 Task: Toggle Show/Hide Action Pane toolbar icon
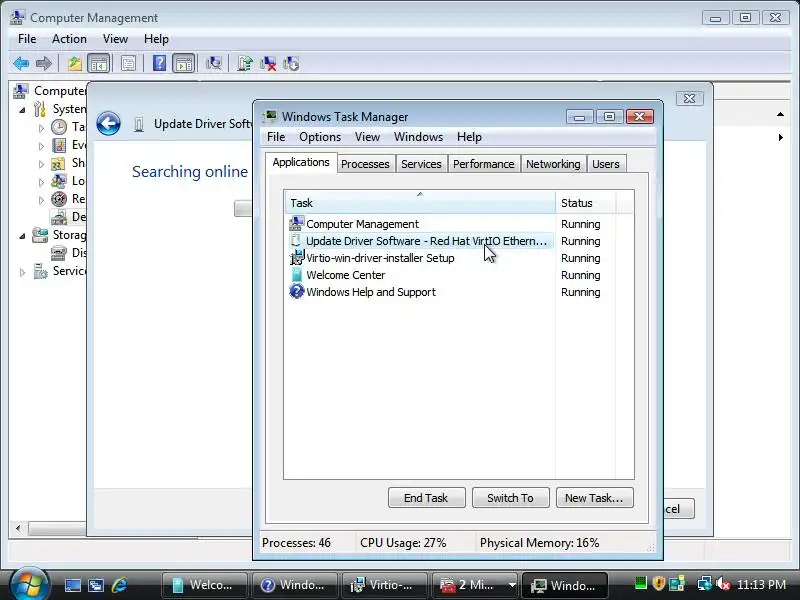pyautogui.click(x=184, y=64)
